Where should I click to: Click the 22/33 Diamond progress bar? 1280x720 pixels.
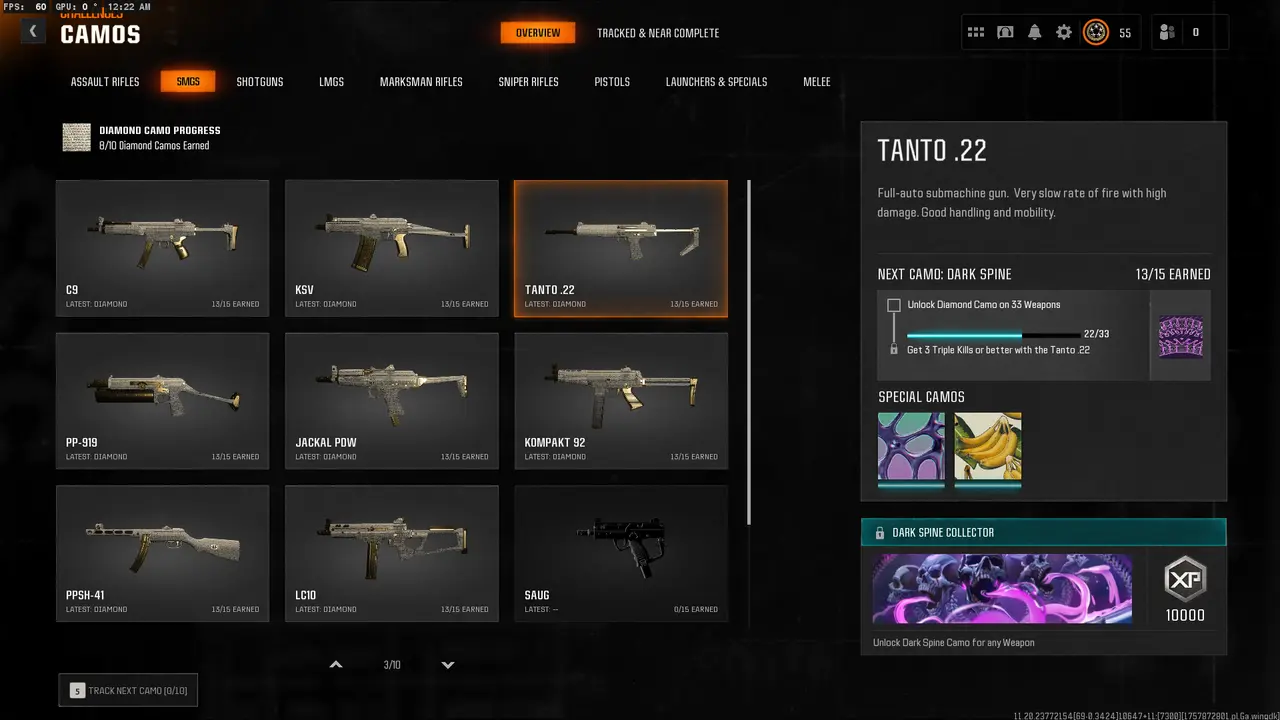click(x=994, y=335)
